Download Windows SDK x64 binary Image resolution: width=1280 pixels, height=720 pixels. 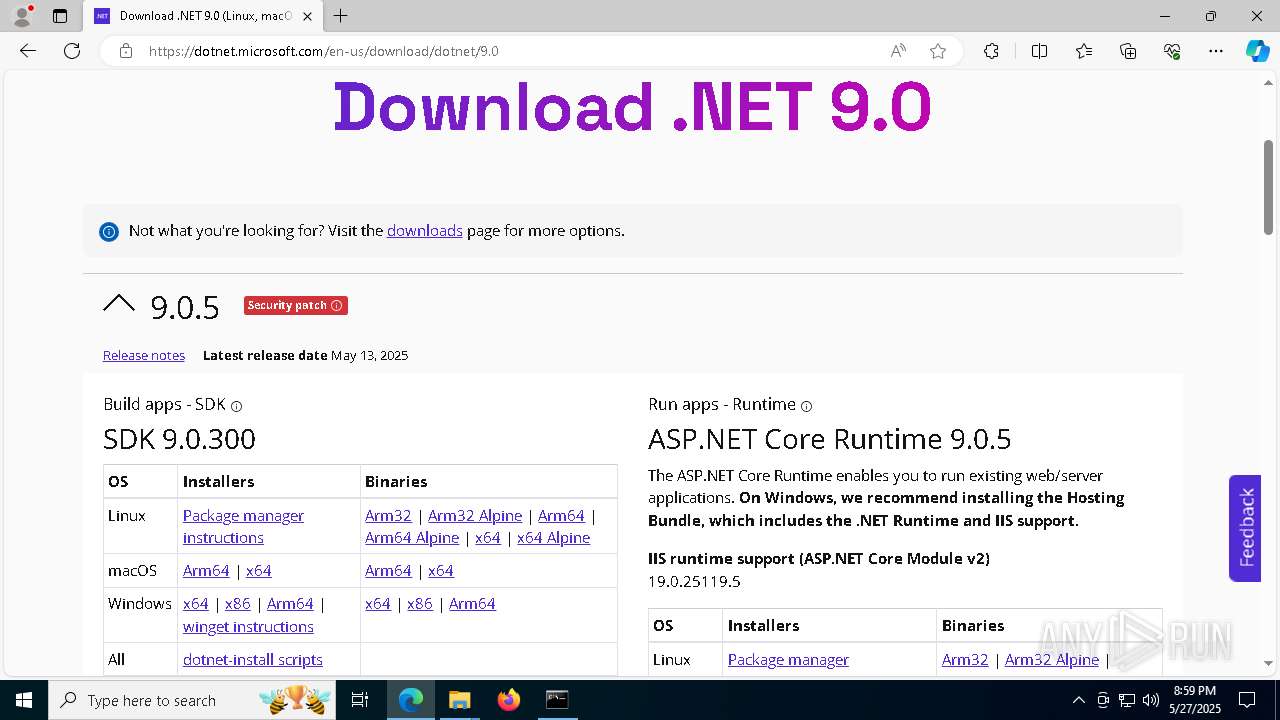click(x=378, y=604)
